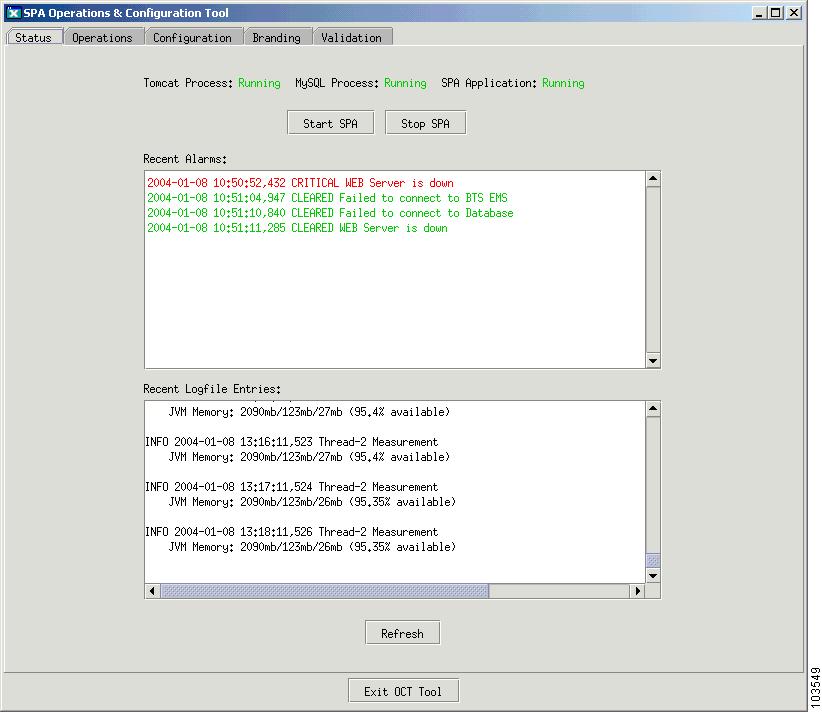Screen dimensions: 822x712
Task: Click the Start SPA button
Action: (330, 123)
